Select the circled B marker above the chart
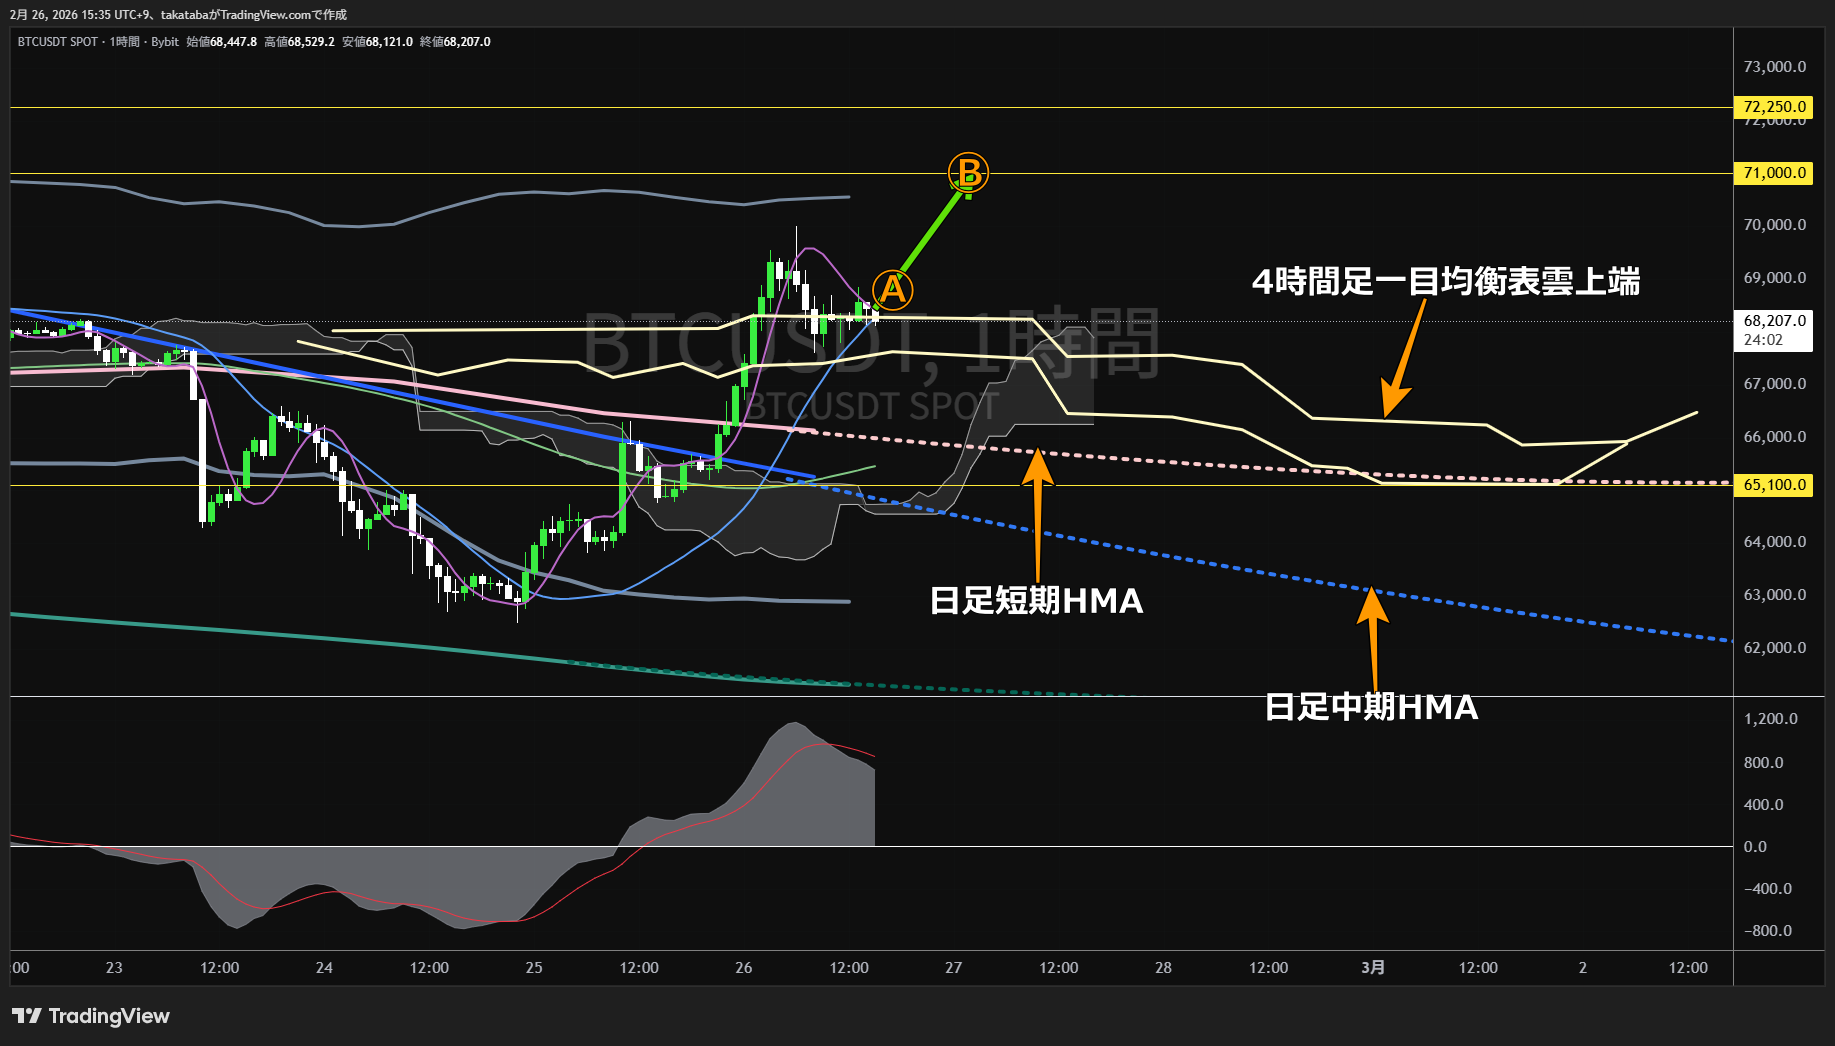 pyautogui.click(x=966, y=172)
